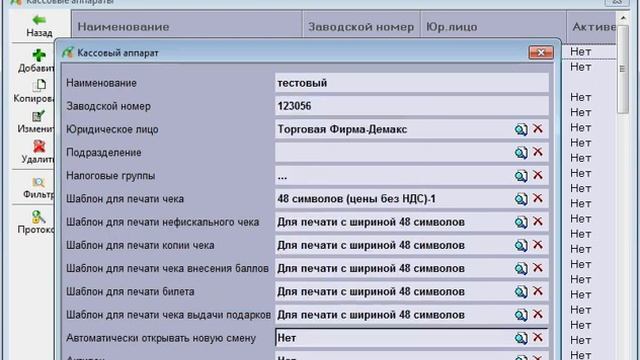This screenshot has width=640, height=360.
Task: Sort by Наименование column header
Action: pyautogui.click(x=187, y=27)
